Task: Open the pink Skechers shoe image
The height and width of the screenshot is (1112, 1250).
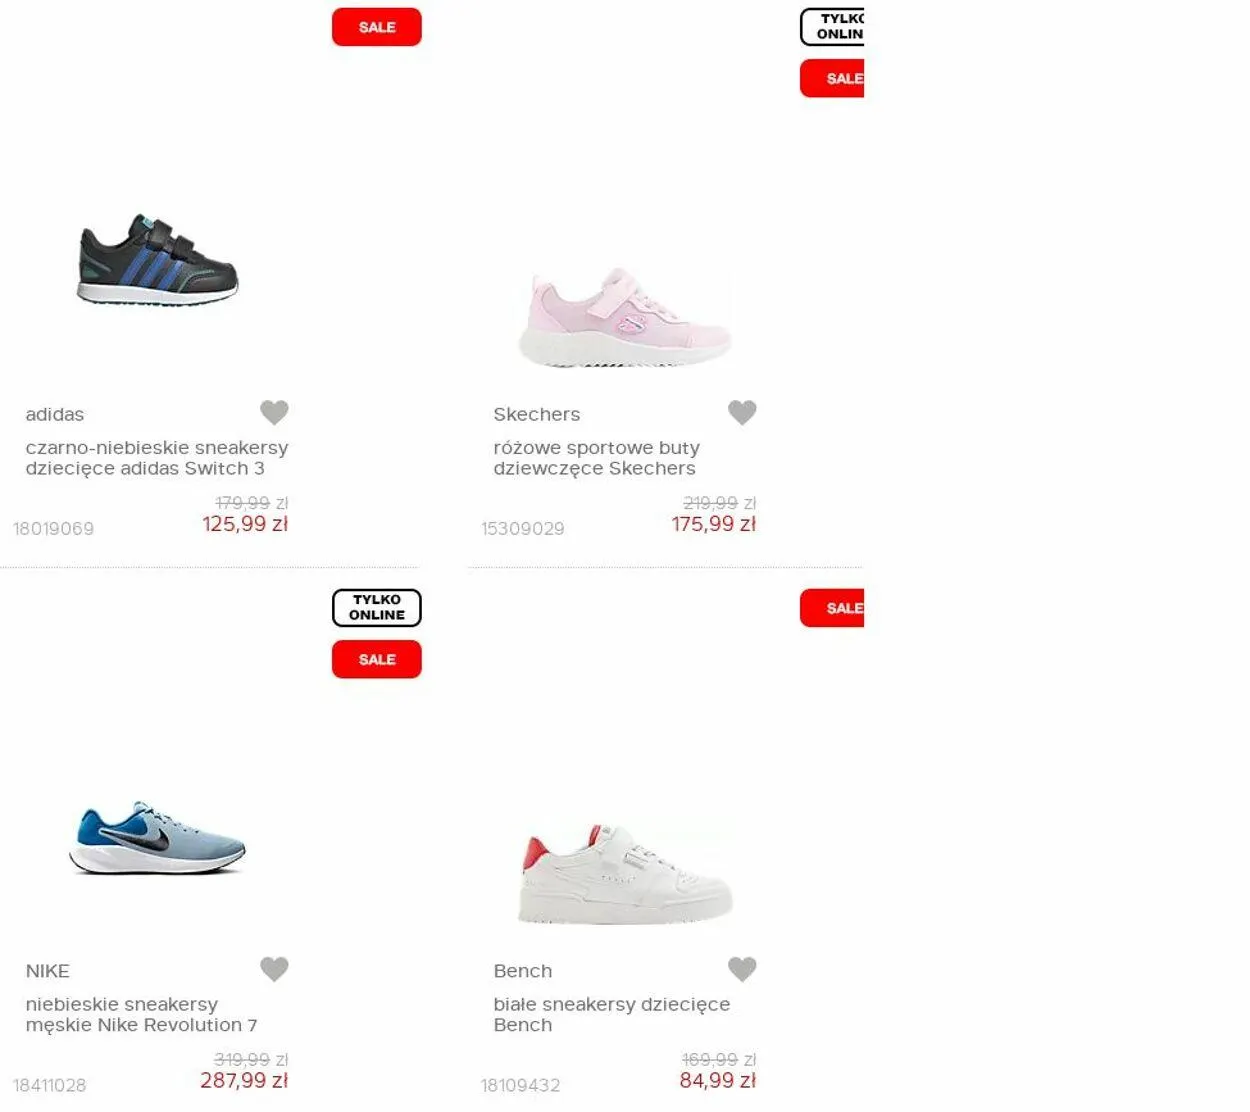Action: click(x=625, y=317)
